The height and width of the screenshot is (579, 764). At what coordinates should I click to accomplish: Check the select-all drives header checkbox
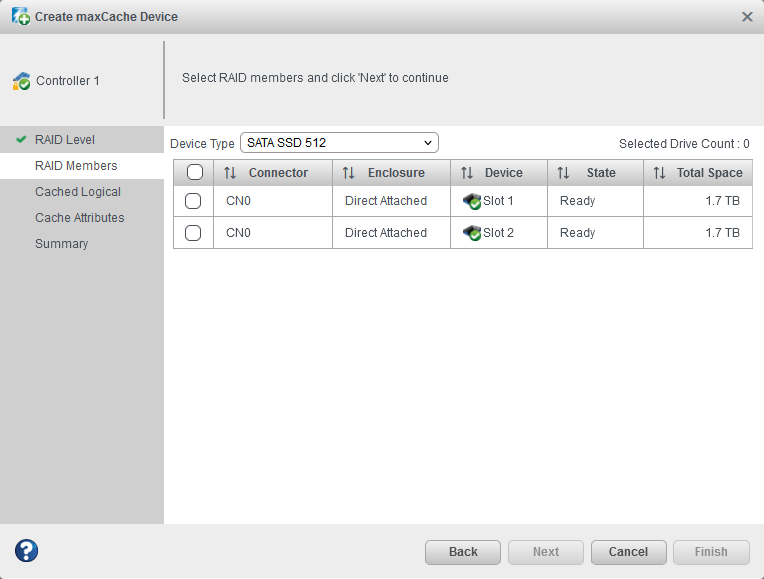tap(194, 173)
